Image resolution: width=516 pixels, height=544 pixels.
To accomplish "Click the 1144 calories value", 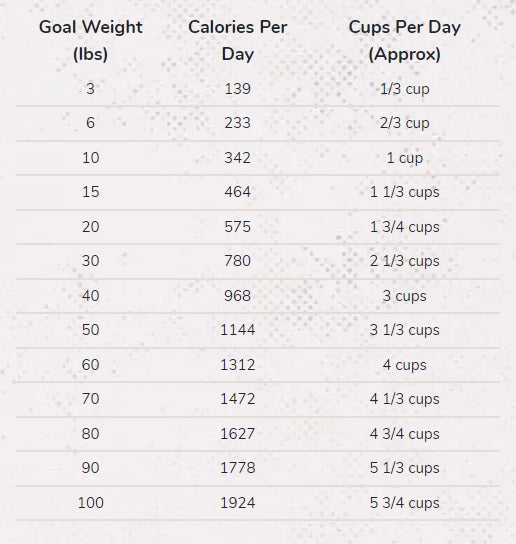I will pos(238,330).
